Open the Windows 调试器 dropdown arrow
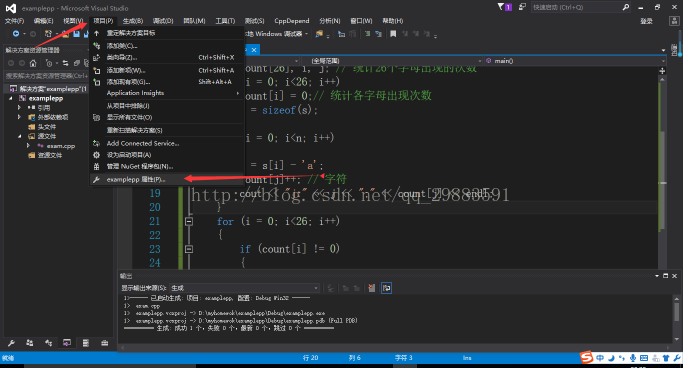Screen dimensions: 683x368 (x=307, y=34)
